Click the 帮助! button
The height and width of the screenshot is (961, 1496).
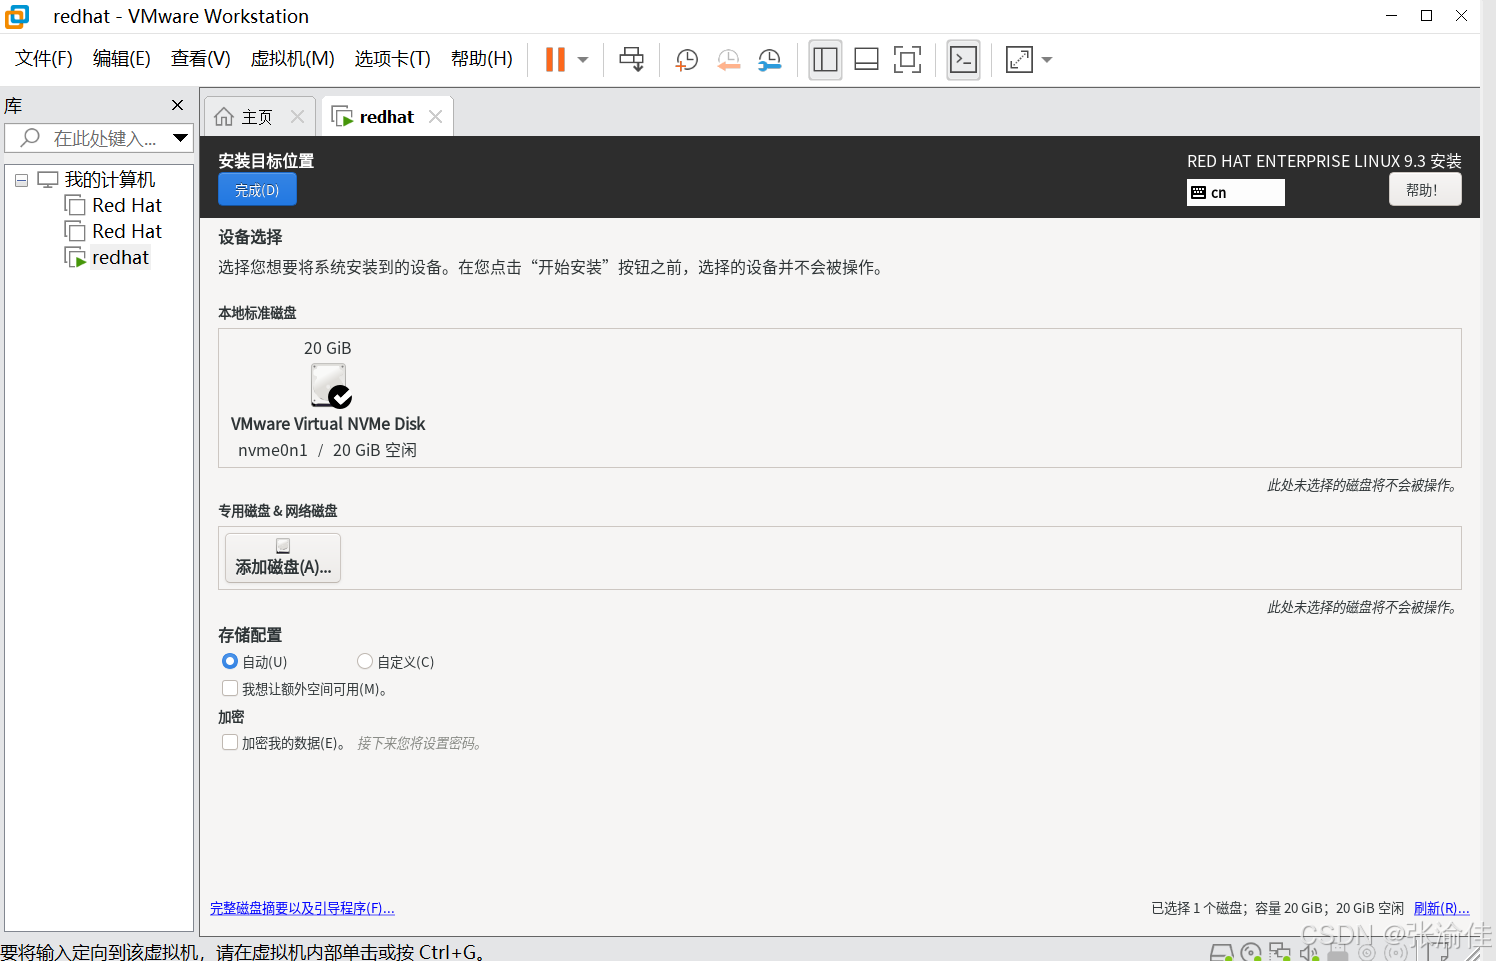click(1424, 190)
